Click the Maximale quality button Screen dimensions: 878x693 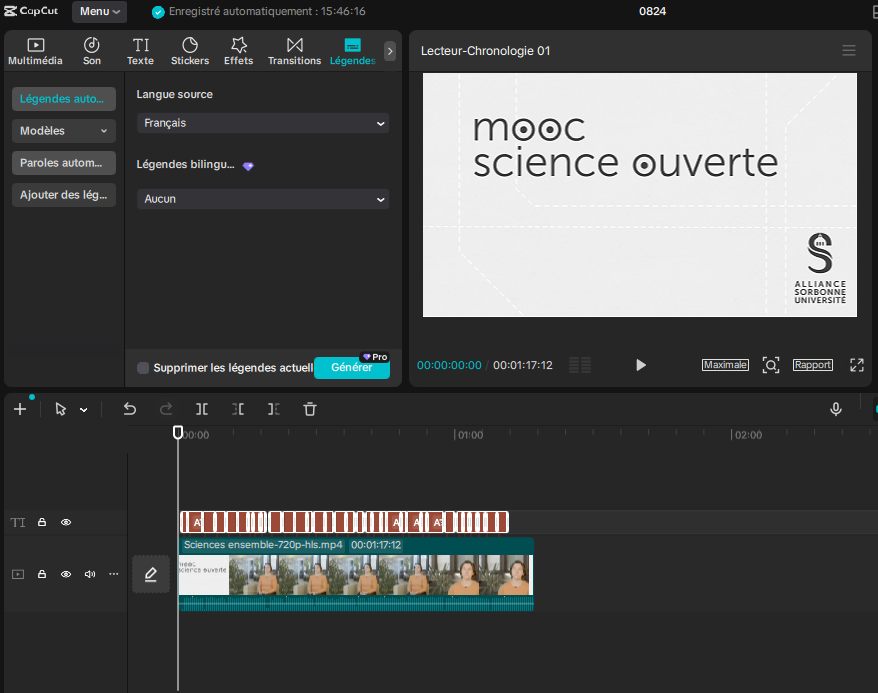click(725, 365)
